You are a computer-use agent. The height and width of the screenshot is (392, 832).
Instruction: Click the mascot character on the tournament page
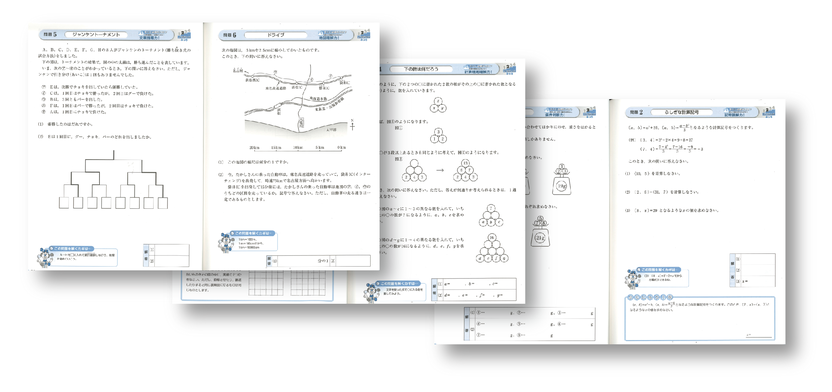click(x=44, y=258)
